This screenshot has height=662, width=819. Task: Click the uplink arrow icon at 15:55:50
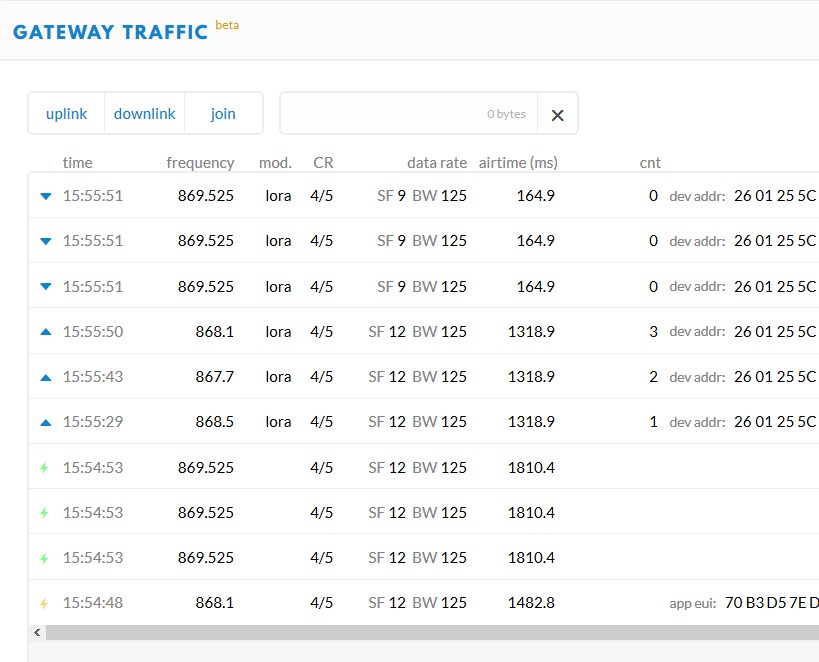pyautogui.click(x=45, y=332)
